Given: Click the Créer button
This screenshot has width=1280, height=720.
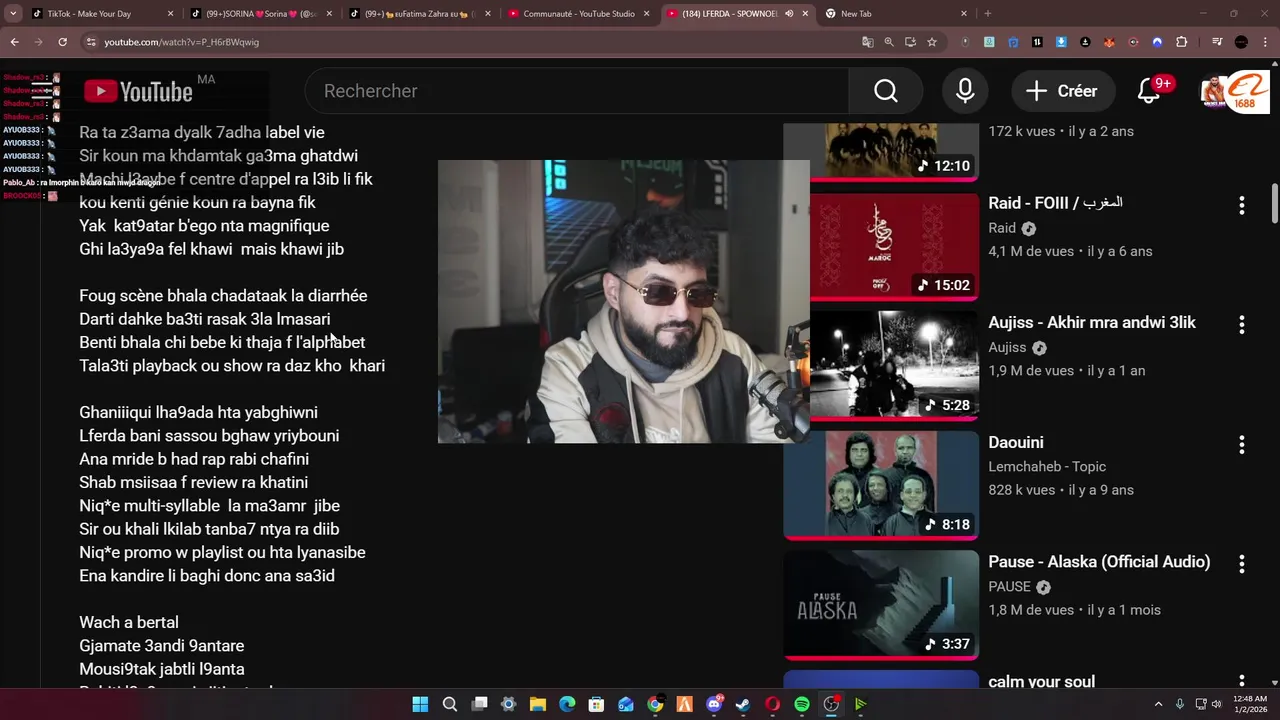Looking at the screenshot, I should (1062, 91).
